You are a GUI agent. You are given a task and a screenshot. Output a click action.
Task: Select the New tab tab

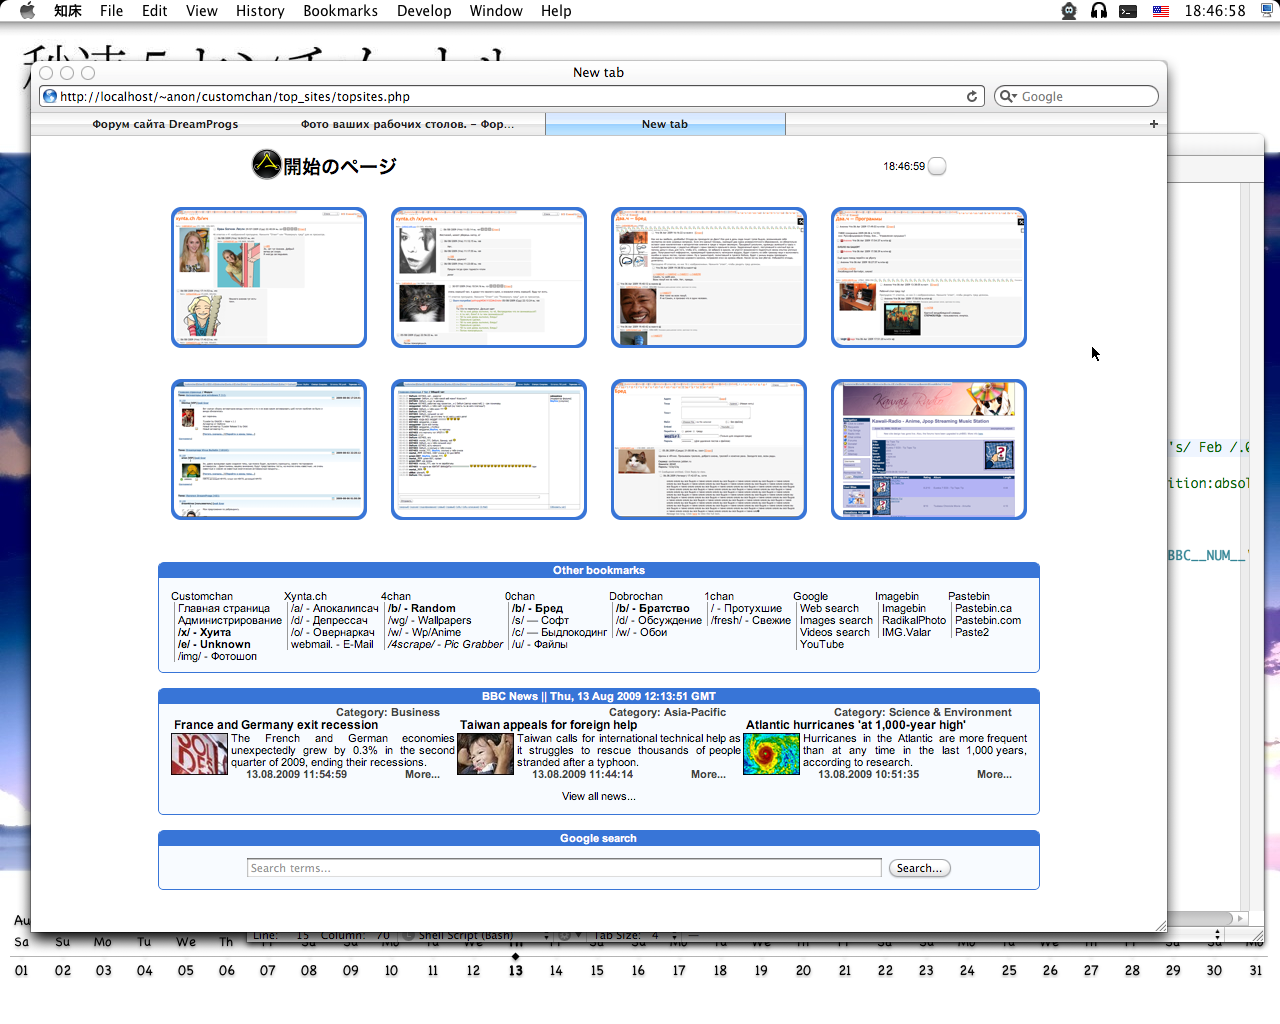click(665, 124)
